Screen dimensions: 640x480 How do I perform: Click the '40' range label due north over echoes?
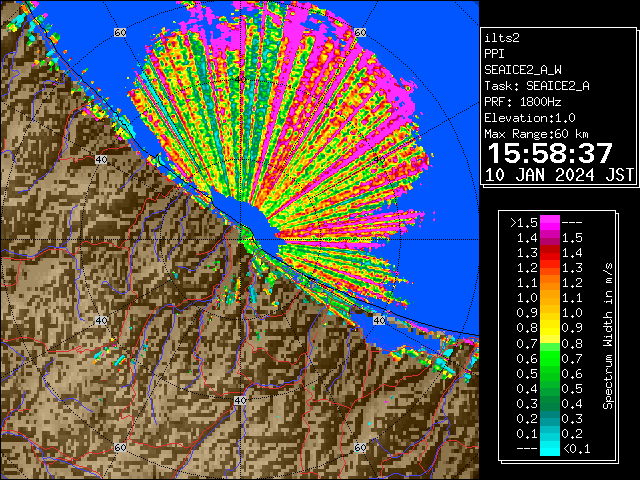pyautogui.click(x=240, y=80)
